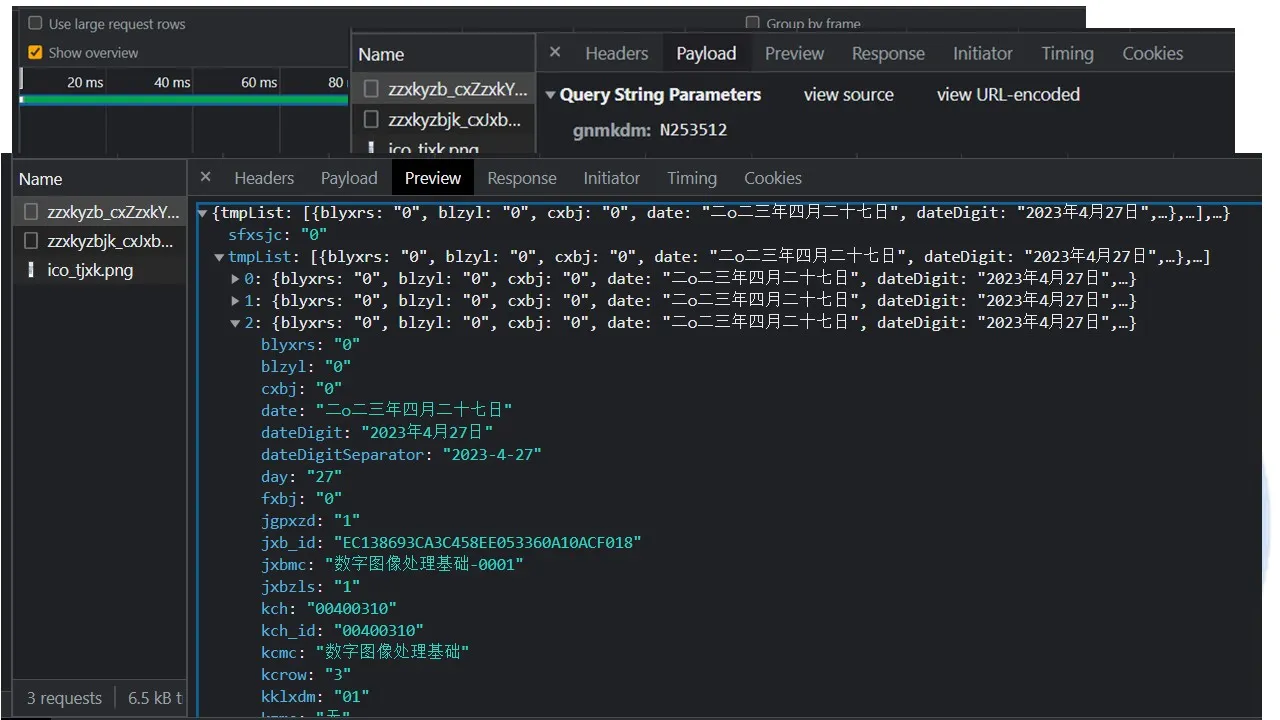The width and height of the screenshot is (1280, 720).
Task: Click the file icon beside lower zzxkyzb_cxZzxkY
Action: [31, 212]
